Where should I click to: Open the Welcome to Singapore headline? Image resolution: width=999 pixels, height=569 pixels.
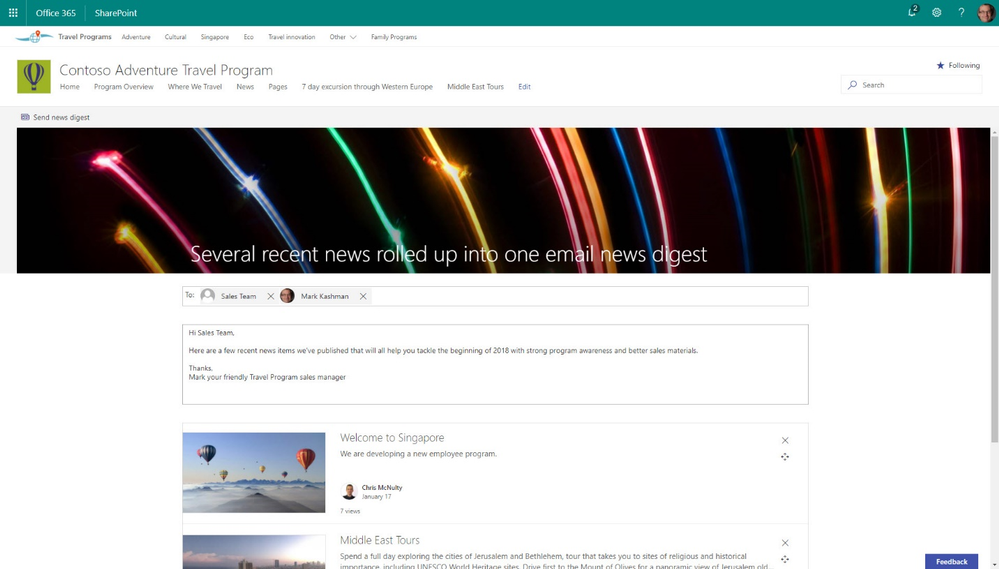392,438
